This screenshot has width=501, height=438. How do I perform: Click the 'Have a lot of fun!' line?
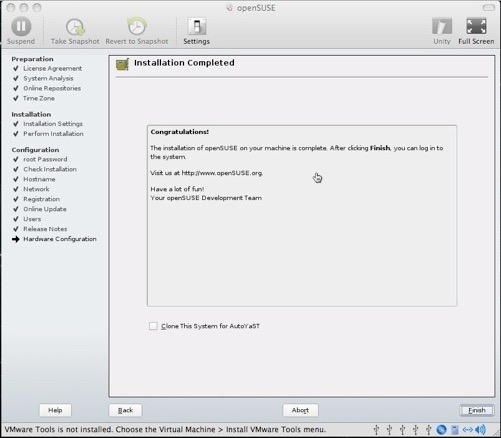click(177, 189)
